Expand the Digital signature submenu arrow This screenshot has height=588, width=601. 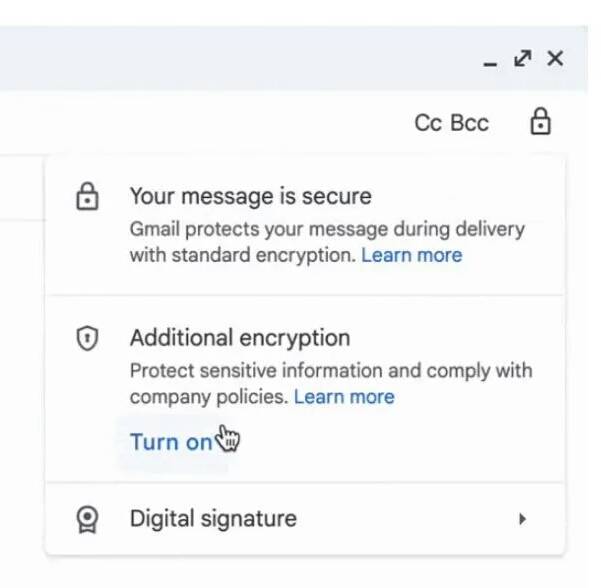[521, 519]
